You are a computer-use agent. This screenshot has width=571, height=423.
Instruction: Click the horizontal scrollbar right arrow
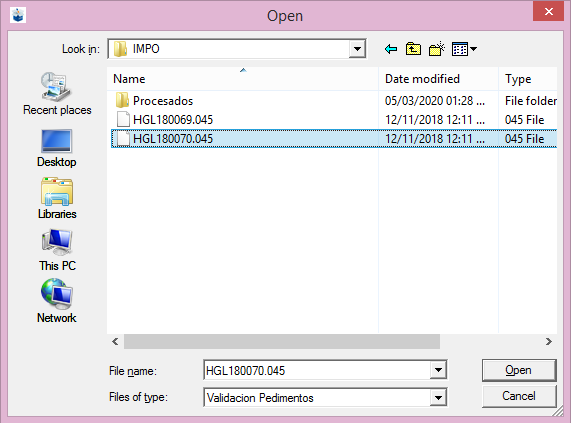pos(548,341)
